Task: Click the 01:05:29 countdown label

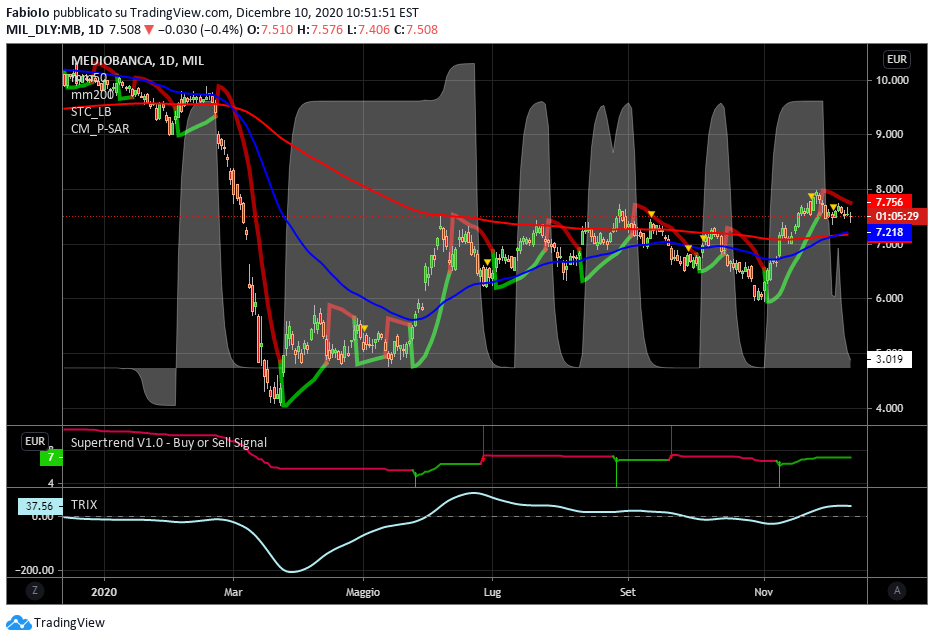Action: coord(897,216)
